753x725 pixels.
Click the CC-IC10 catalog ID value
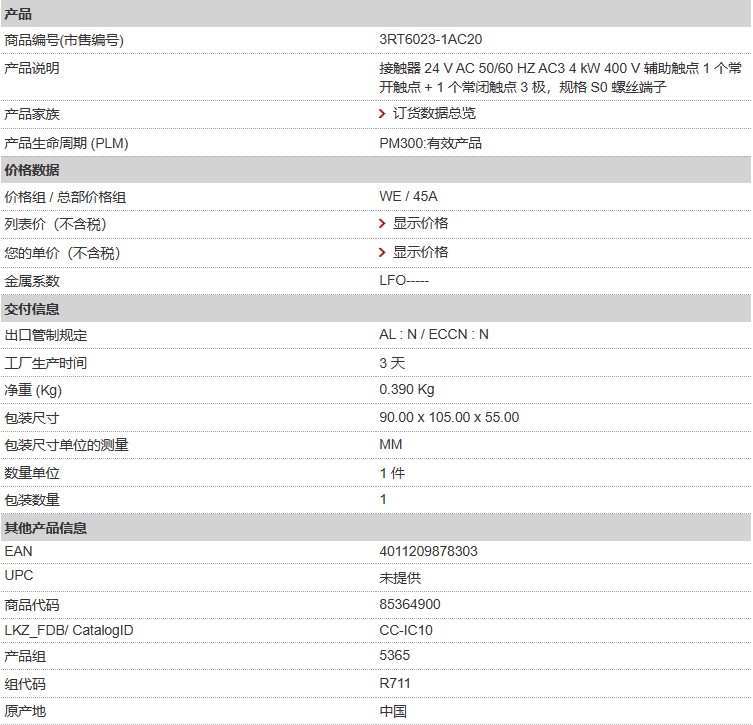point(406,630)
